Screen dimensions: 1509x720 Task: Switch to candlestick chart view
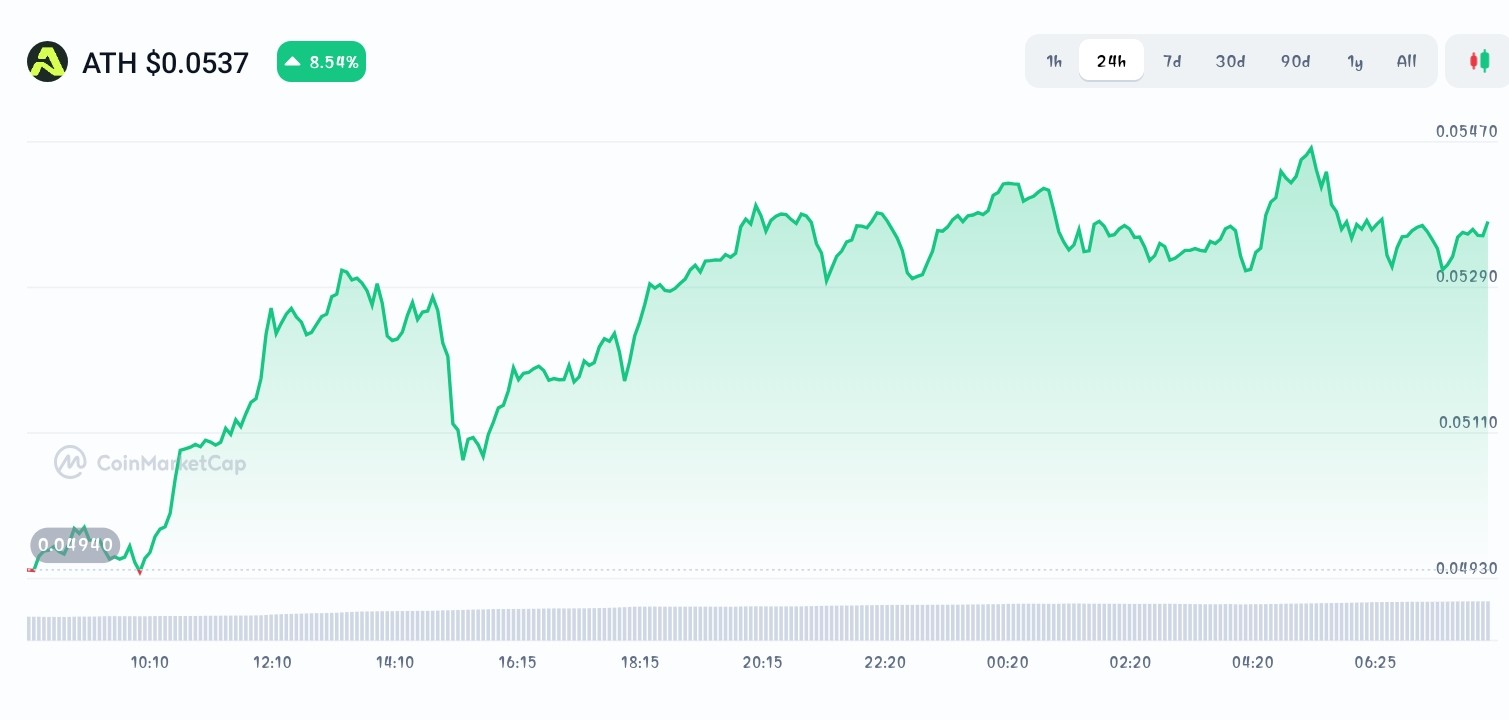click(1479, 61)
